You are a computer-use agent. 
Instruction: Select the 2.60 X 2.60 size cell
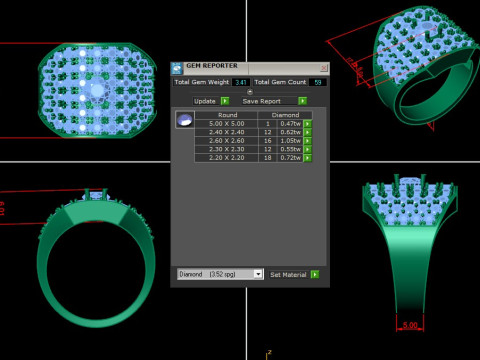pos(227,141)
